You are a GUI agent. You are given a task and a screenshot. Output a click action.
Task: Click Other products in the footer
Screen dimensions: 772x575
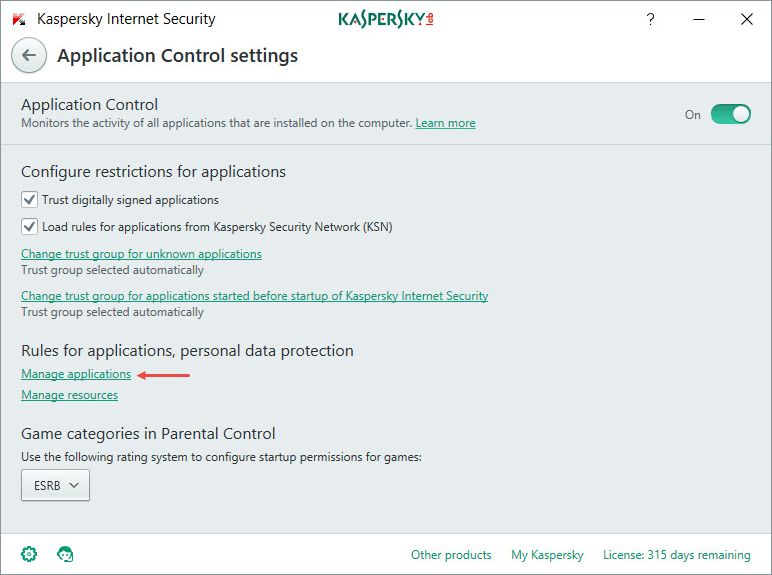tap(451, 555)
